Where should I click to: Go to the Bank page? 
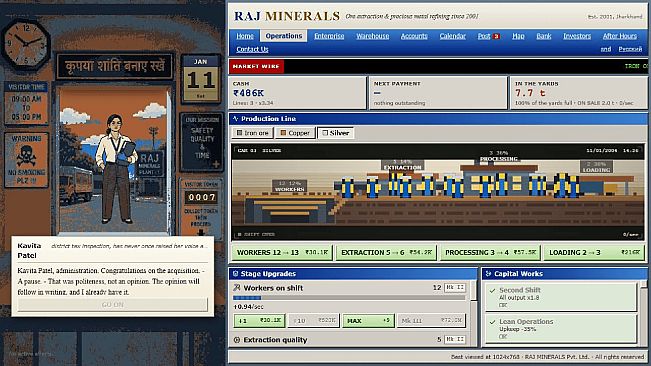coord(543,36)
